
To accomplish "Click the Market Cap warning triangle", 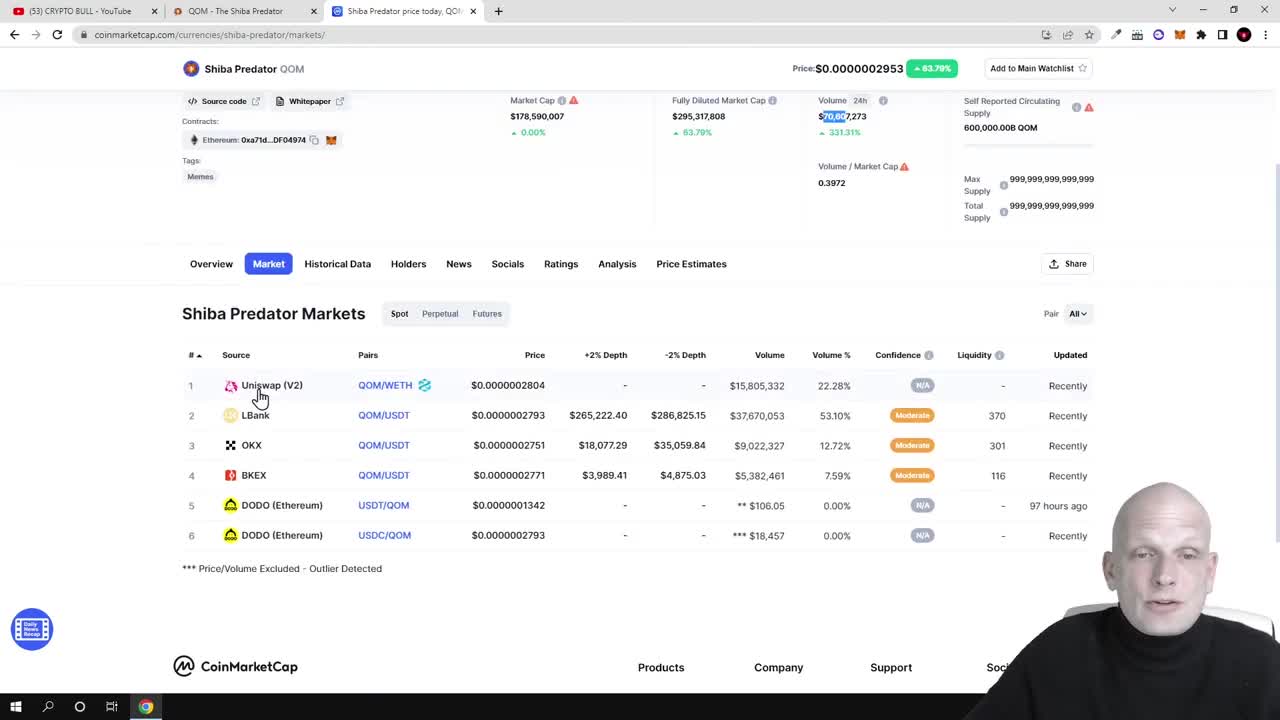I will point(573,101).
